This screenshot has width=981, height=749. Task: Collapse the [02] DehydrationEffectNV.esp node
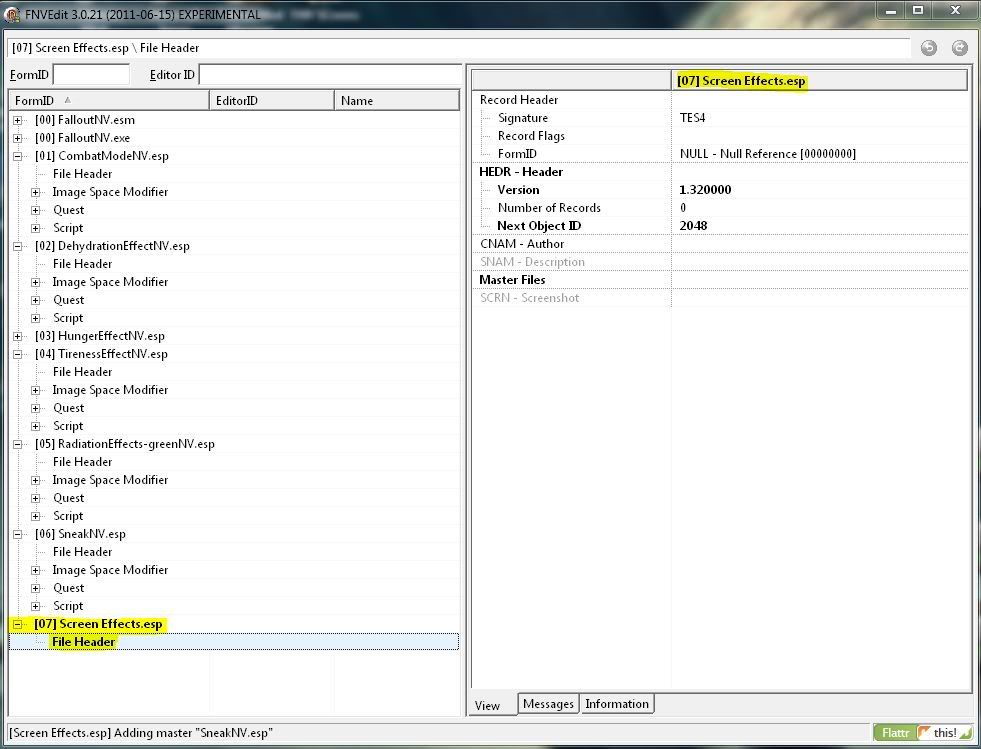tap(18, 247)
